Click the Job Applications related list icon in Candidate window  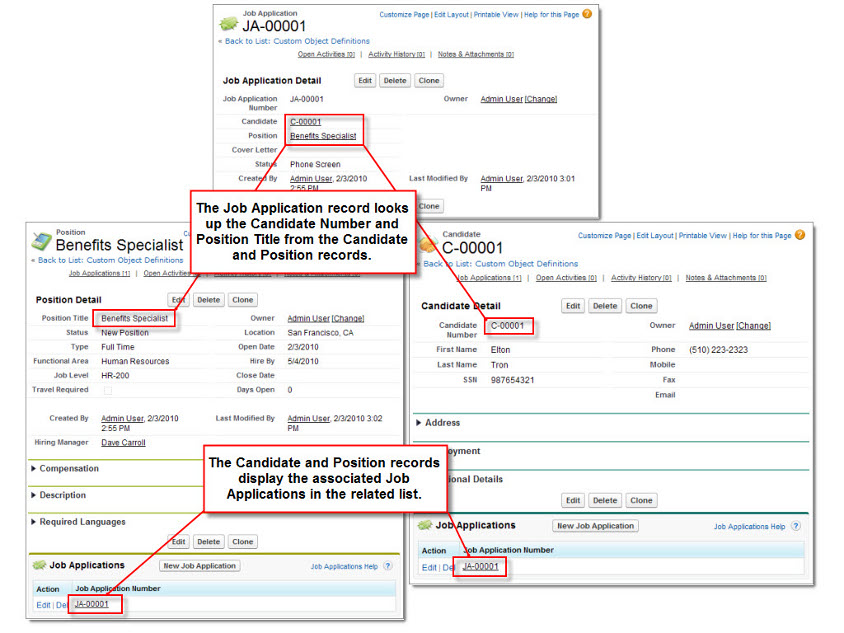pyautogui.click(x=425, y=525)
